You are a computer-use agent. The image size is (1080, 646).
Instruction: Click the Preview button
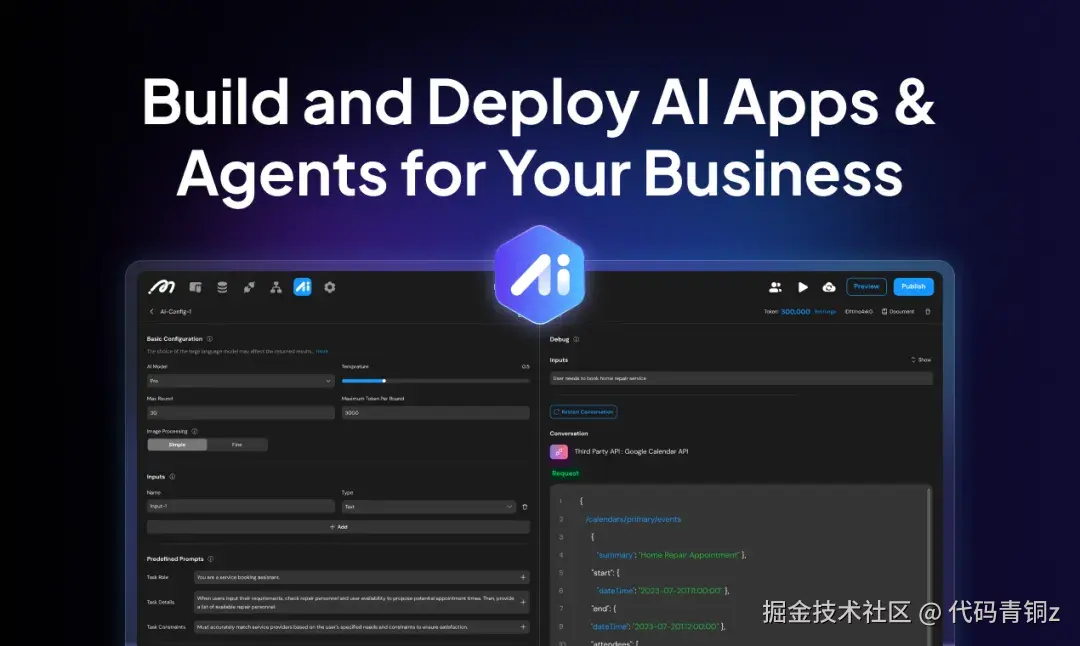(866, 286)
